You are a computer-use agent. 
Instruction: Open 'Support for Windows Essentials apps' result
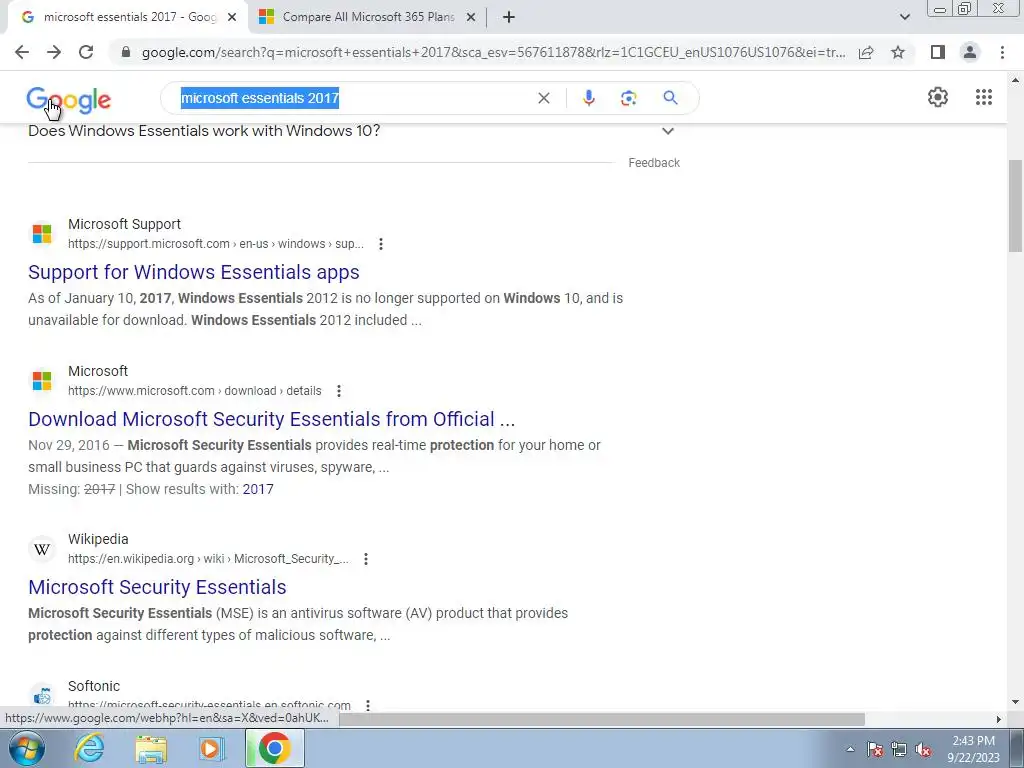[x=194, y=272]
